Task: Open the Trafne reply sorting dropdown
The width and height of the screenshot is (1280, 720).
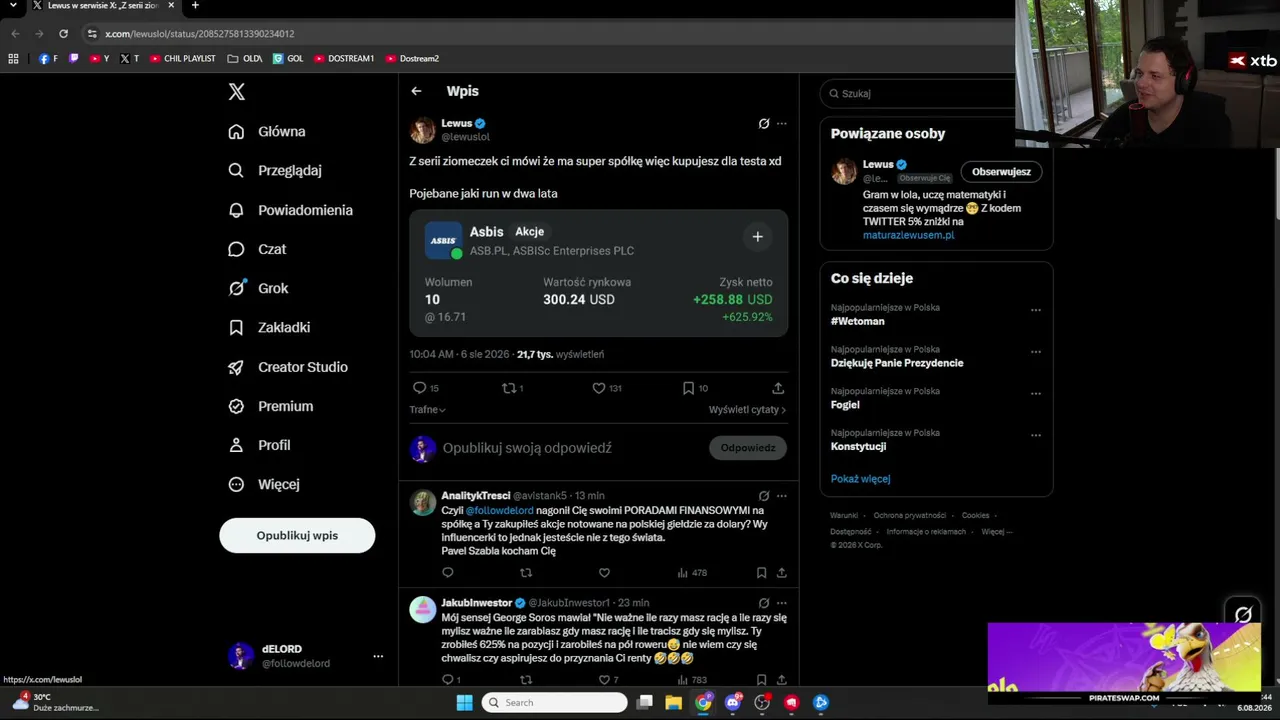Action: tap(427, 410)
